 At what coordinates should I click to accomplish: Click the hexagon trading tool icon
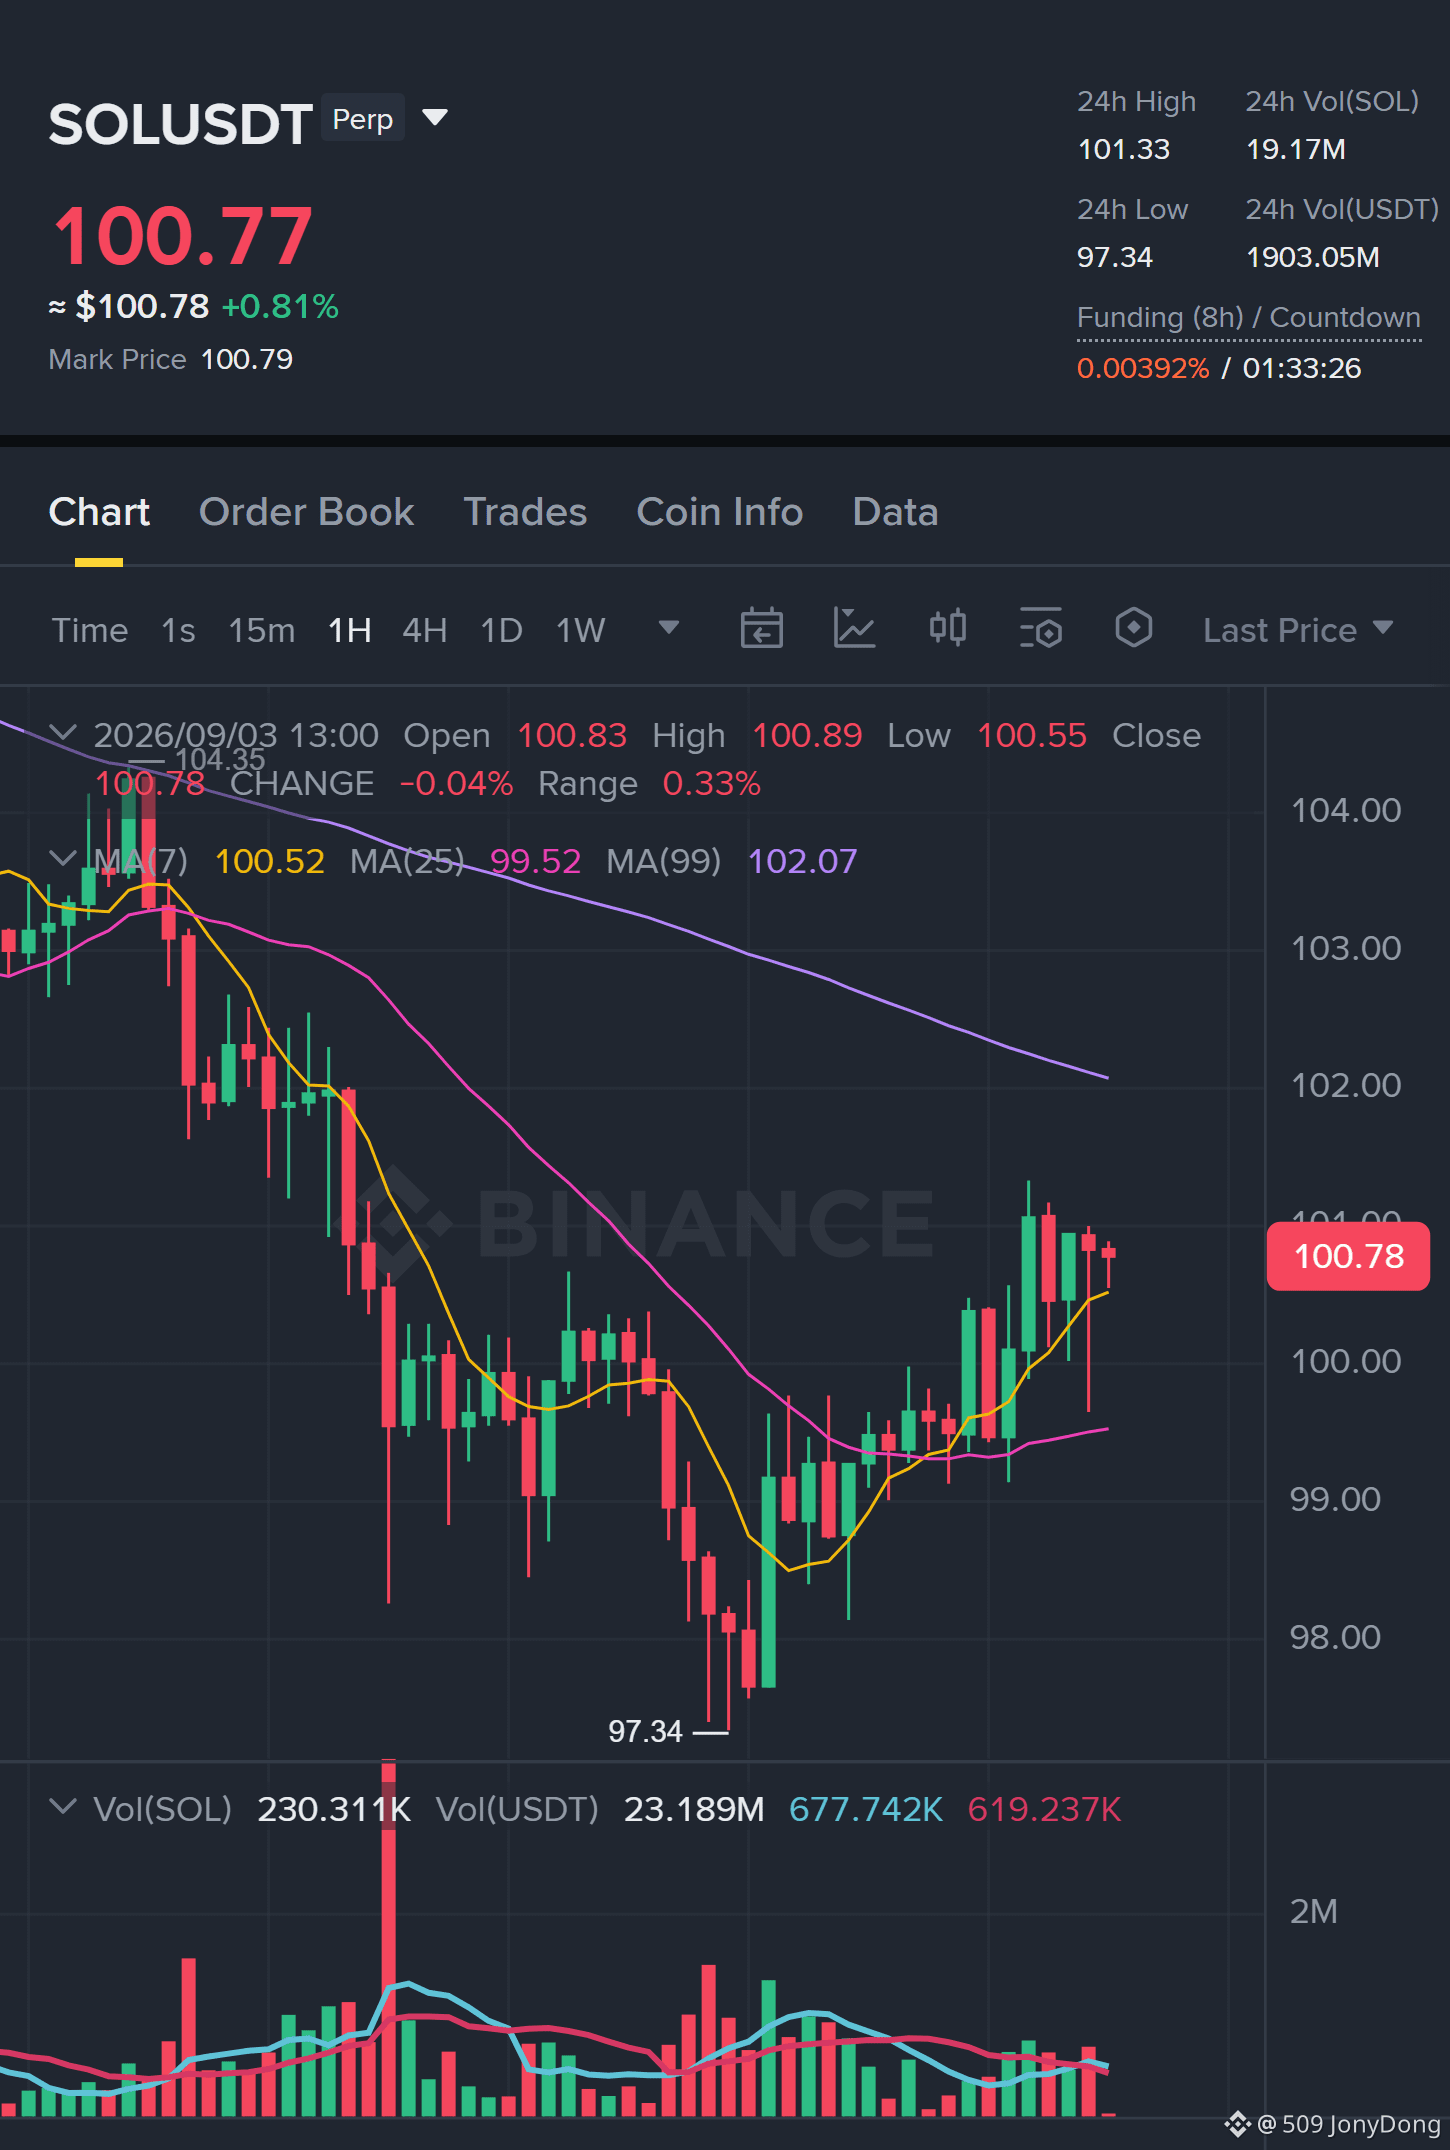pyautogui.click(x=1133, y=628)
